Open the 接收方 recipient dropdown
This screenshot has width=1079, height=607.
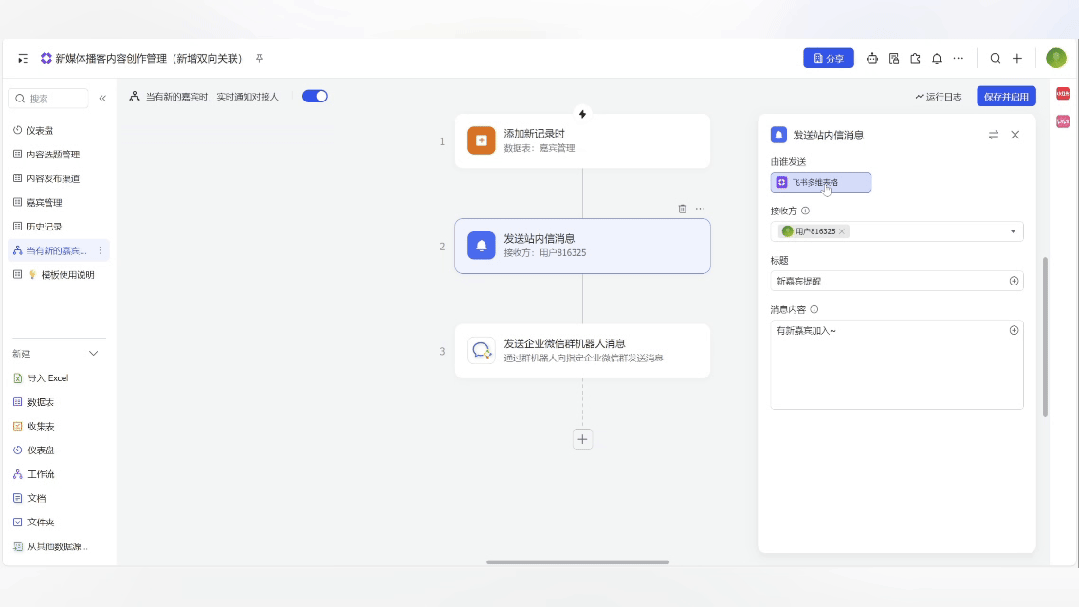point(1014,231)
